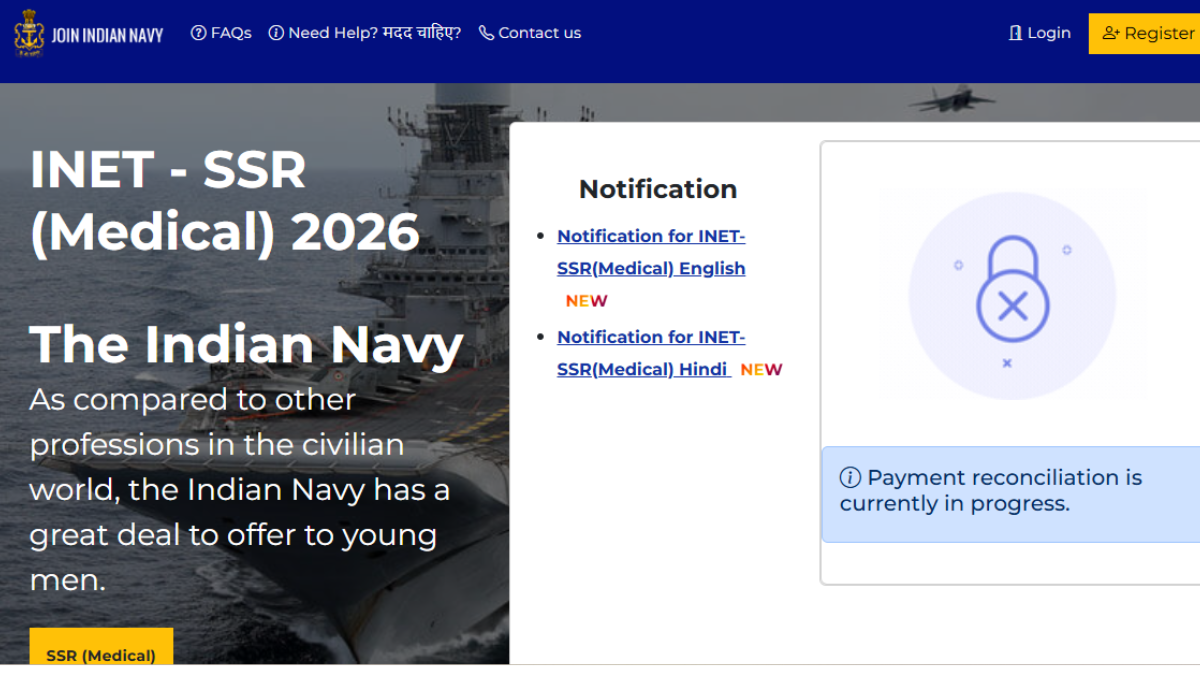Viewport: 1200px width, 675px height.
Task: Click the Contact us phone icon
Action: tap(486, 33)
